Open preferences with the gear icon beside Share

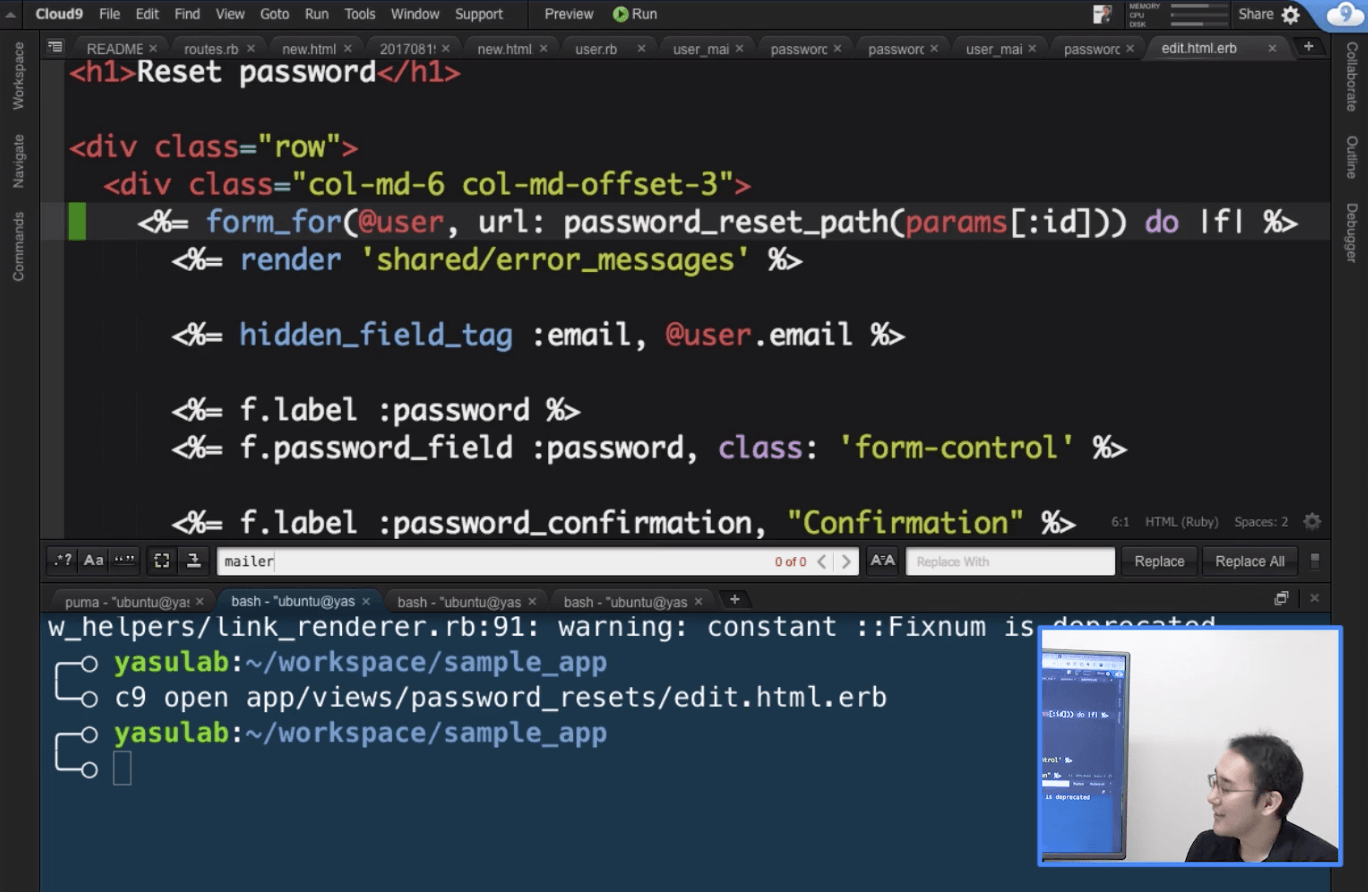pyautogui.click(x=1291, y=14)
